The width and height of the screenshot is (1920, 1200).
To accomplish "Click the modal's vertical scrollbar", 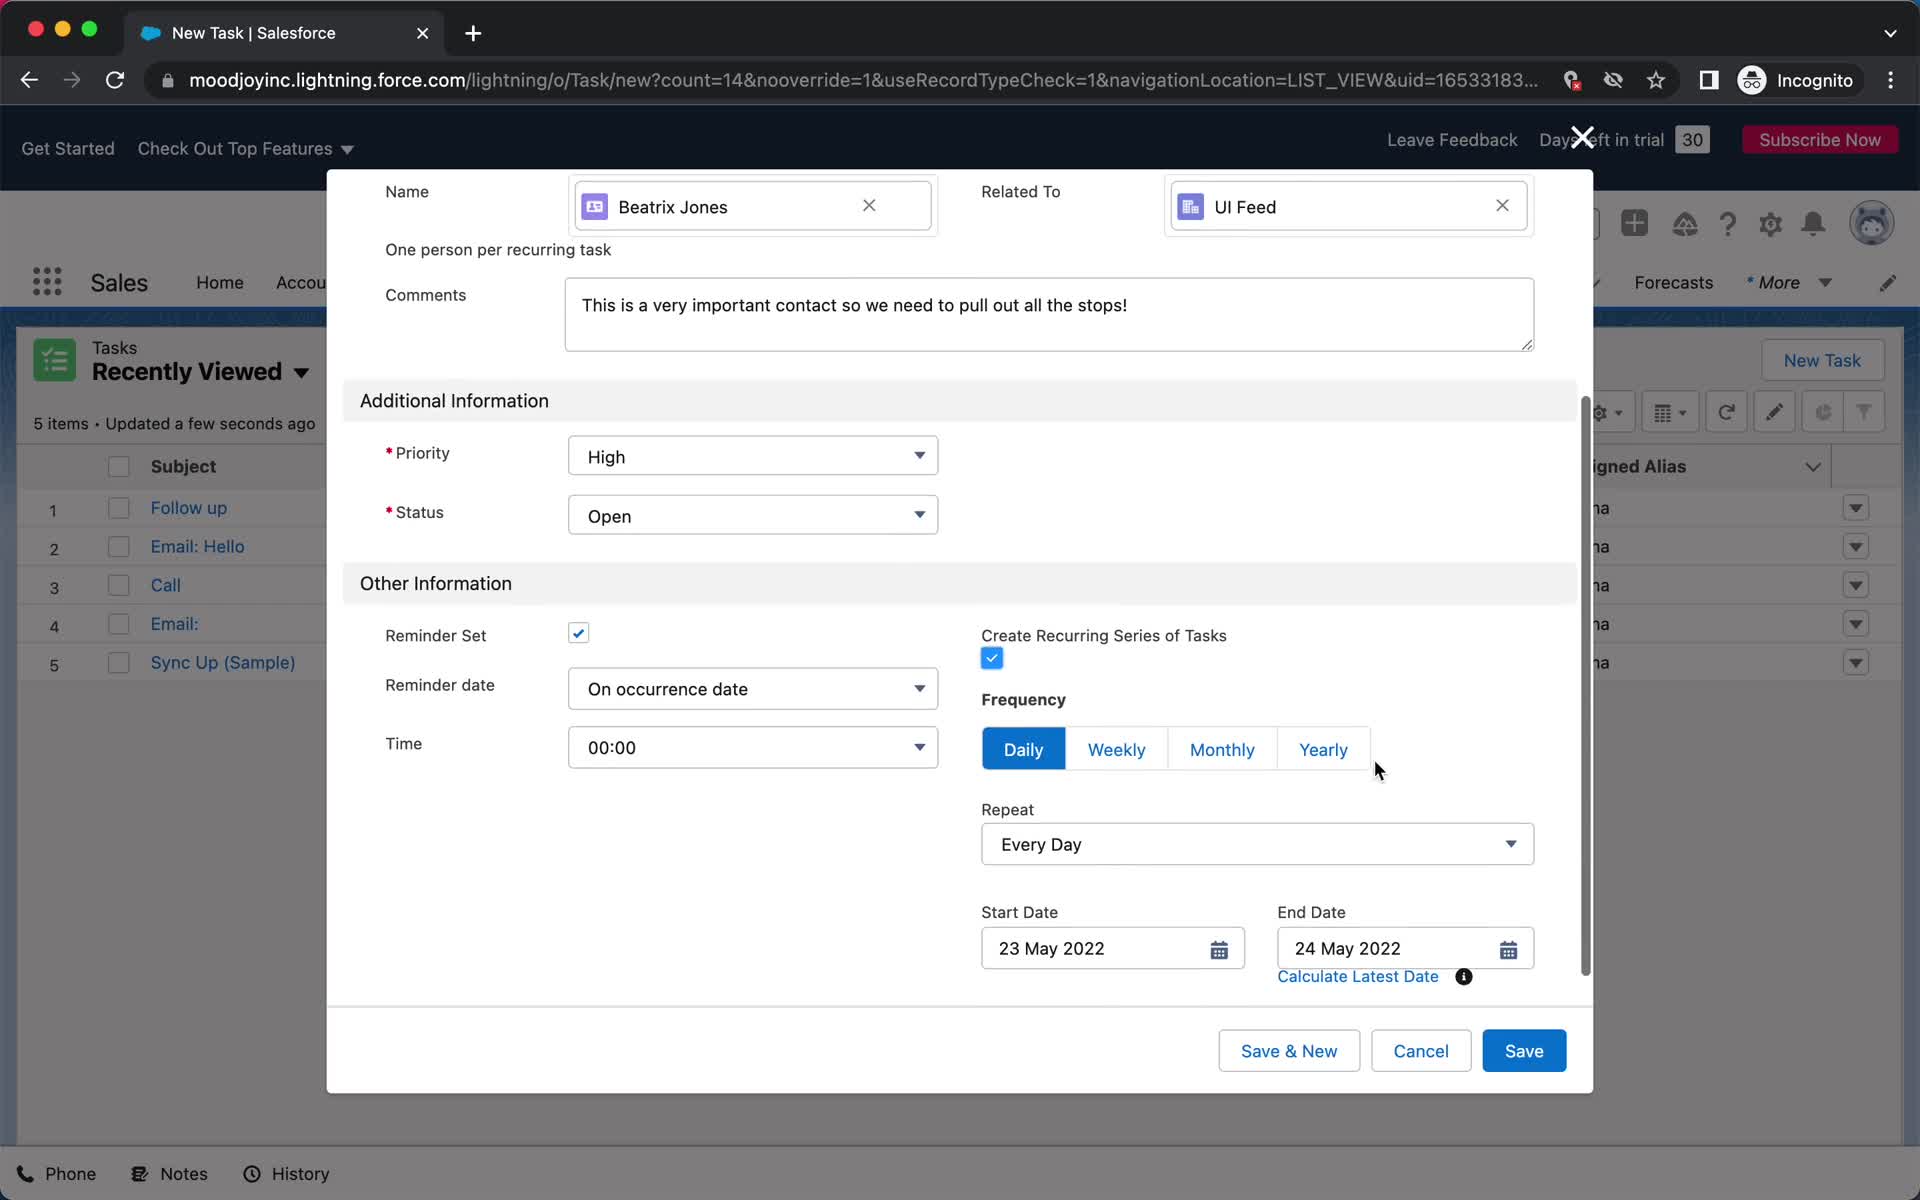I will coord(1585,686).
